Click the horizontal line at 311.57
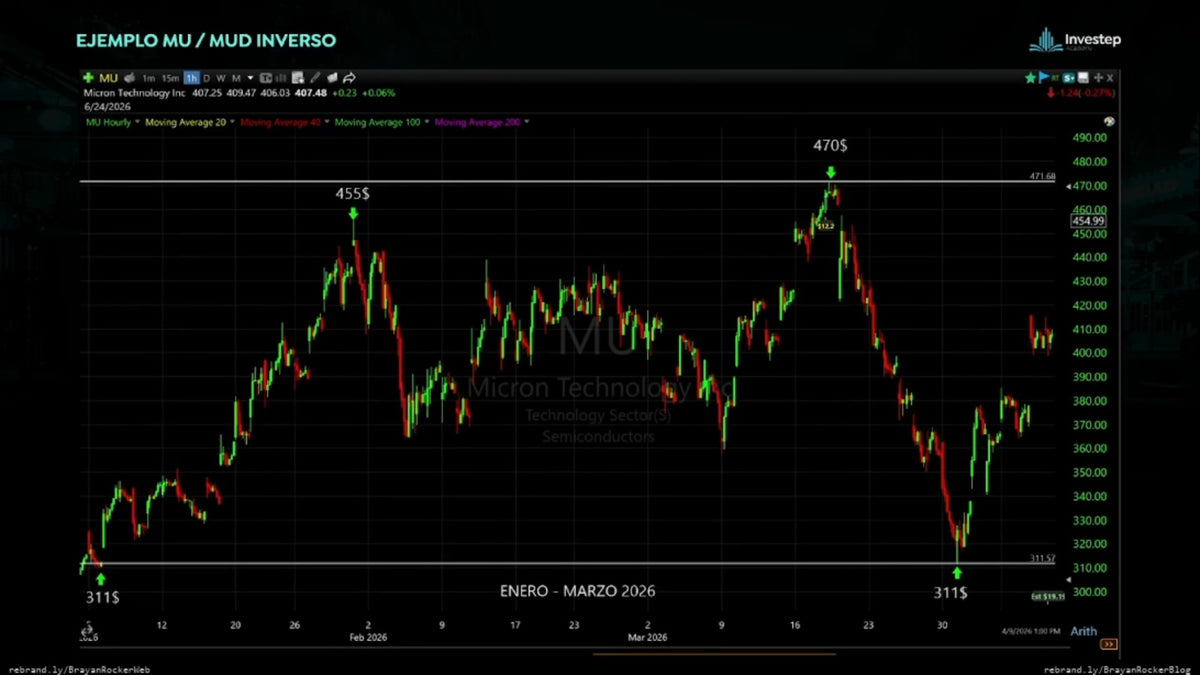This screenshot has height=675, width=1200. [x=568, y=564]
